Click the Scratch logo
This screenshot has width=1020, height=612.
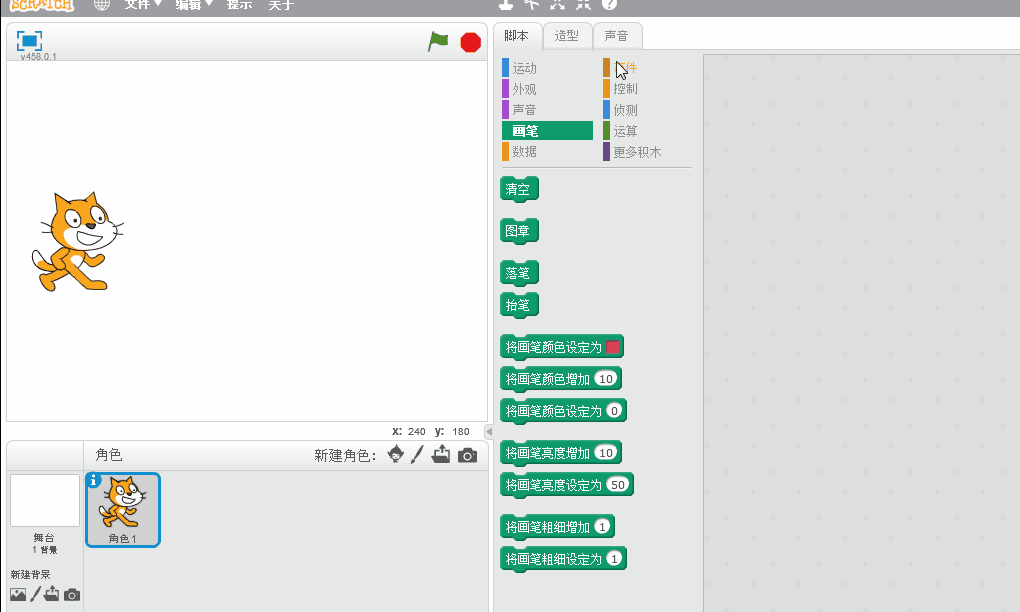(x=42, y=5)
